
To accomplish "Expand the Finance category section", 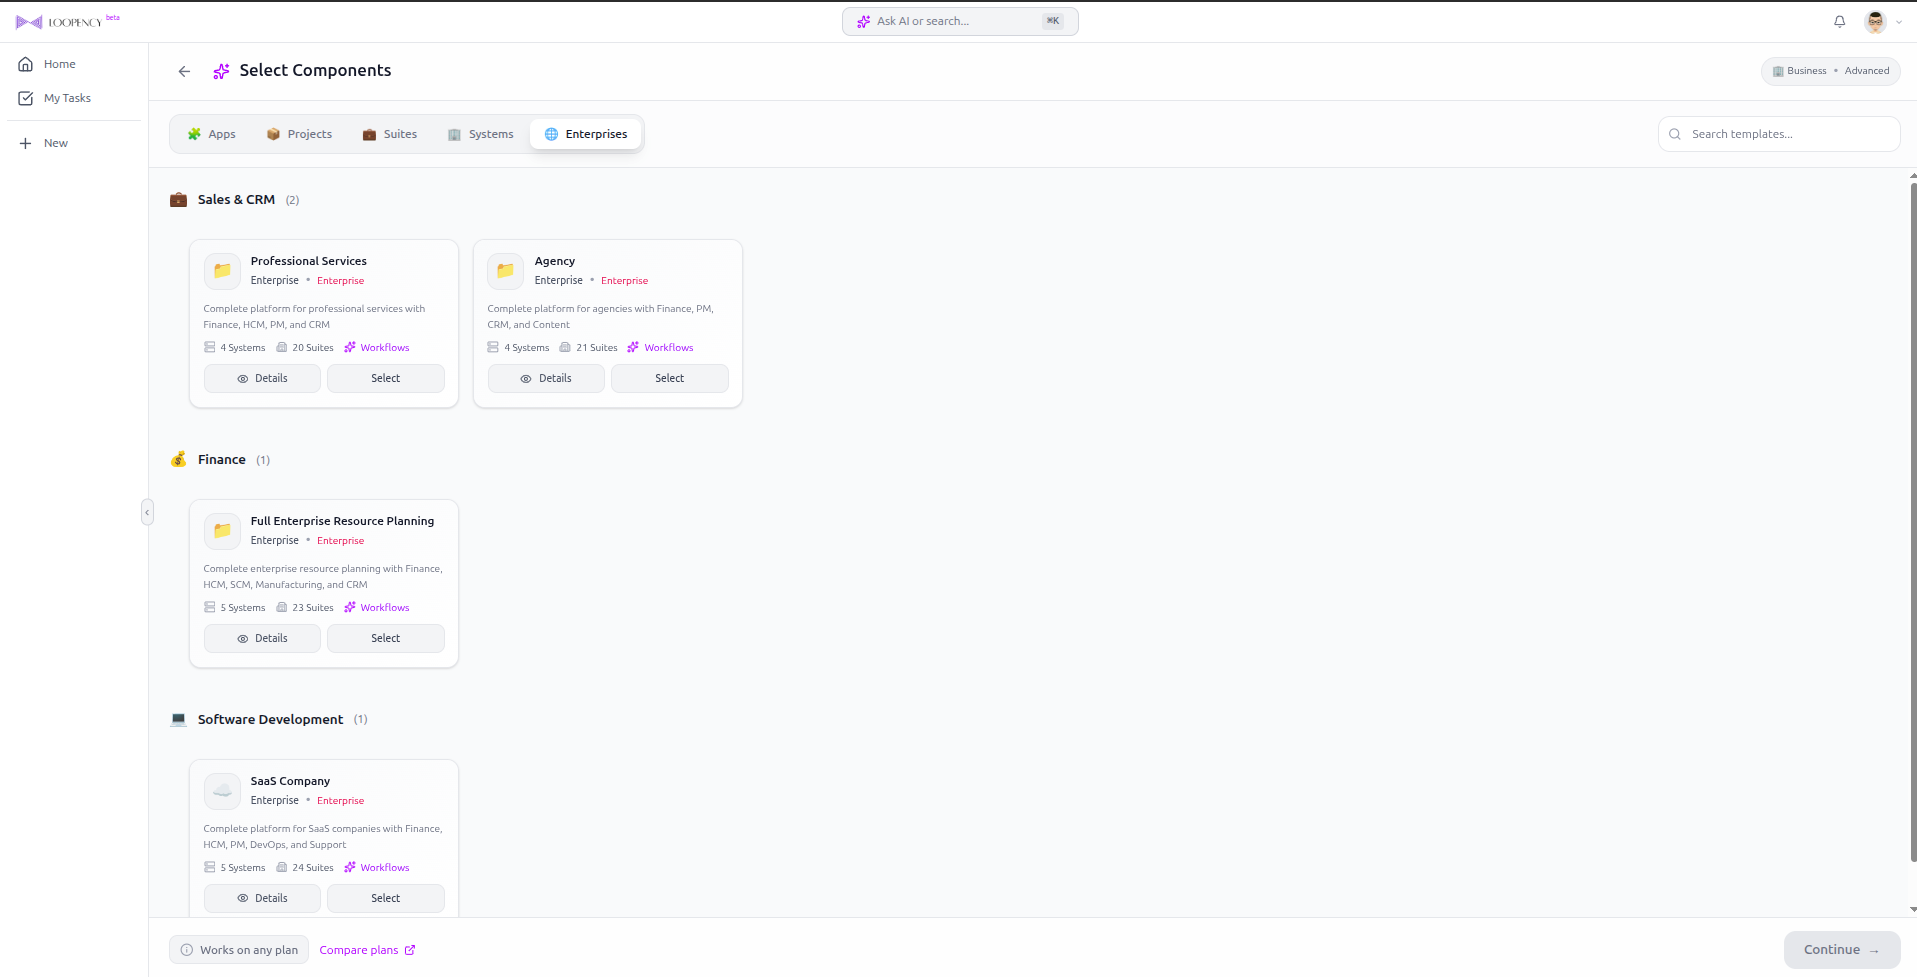I will pos(221,459).
